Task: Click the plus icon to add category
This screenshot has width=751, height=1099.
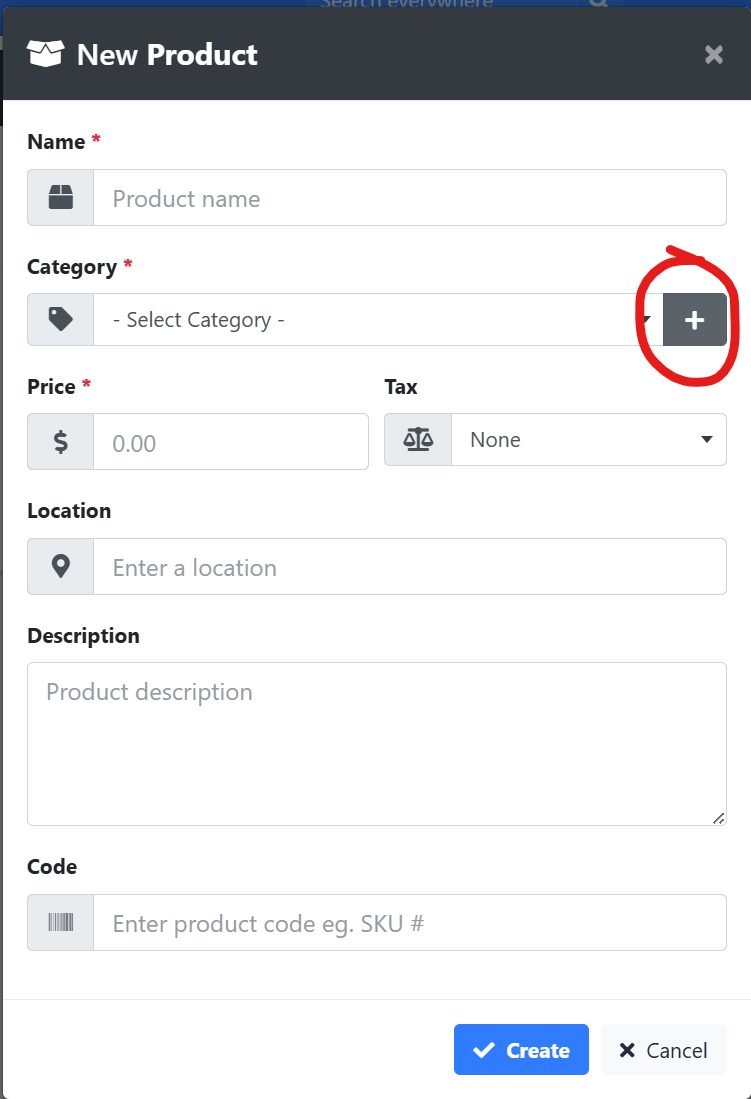Action: coord(694,320)
